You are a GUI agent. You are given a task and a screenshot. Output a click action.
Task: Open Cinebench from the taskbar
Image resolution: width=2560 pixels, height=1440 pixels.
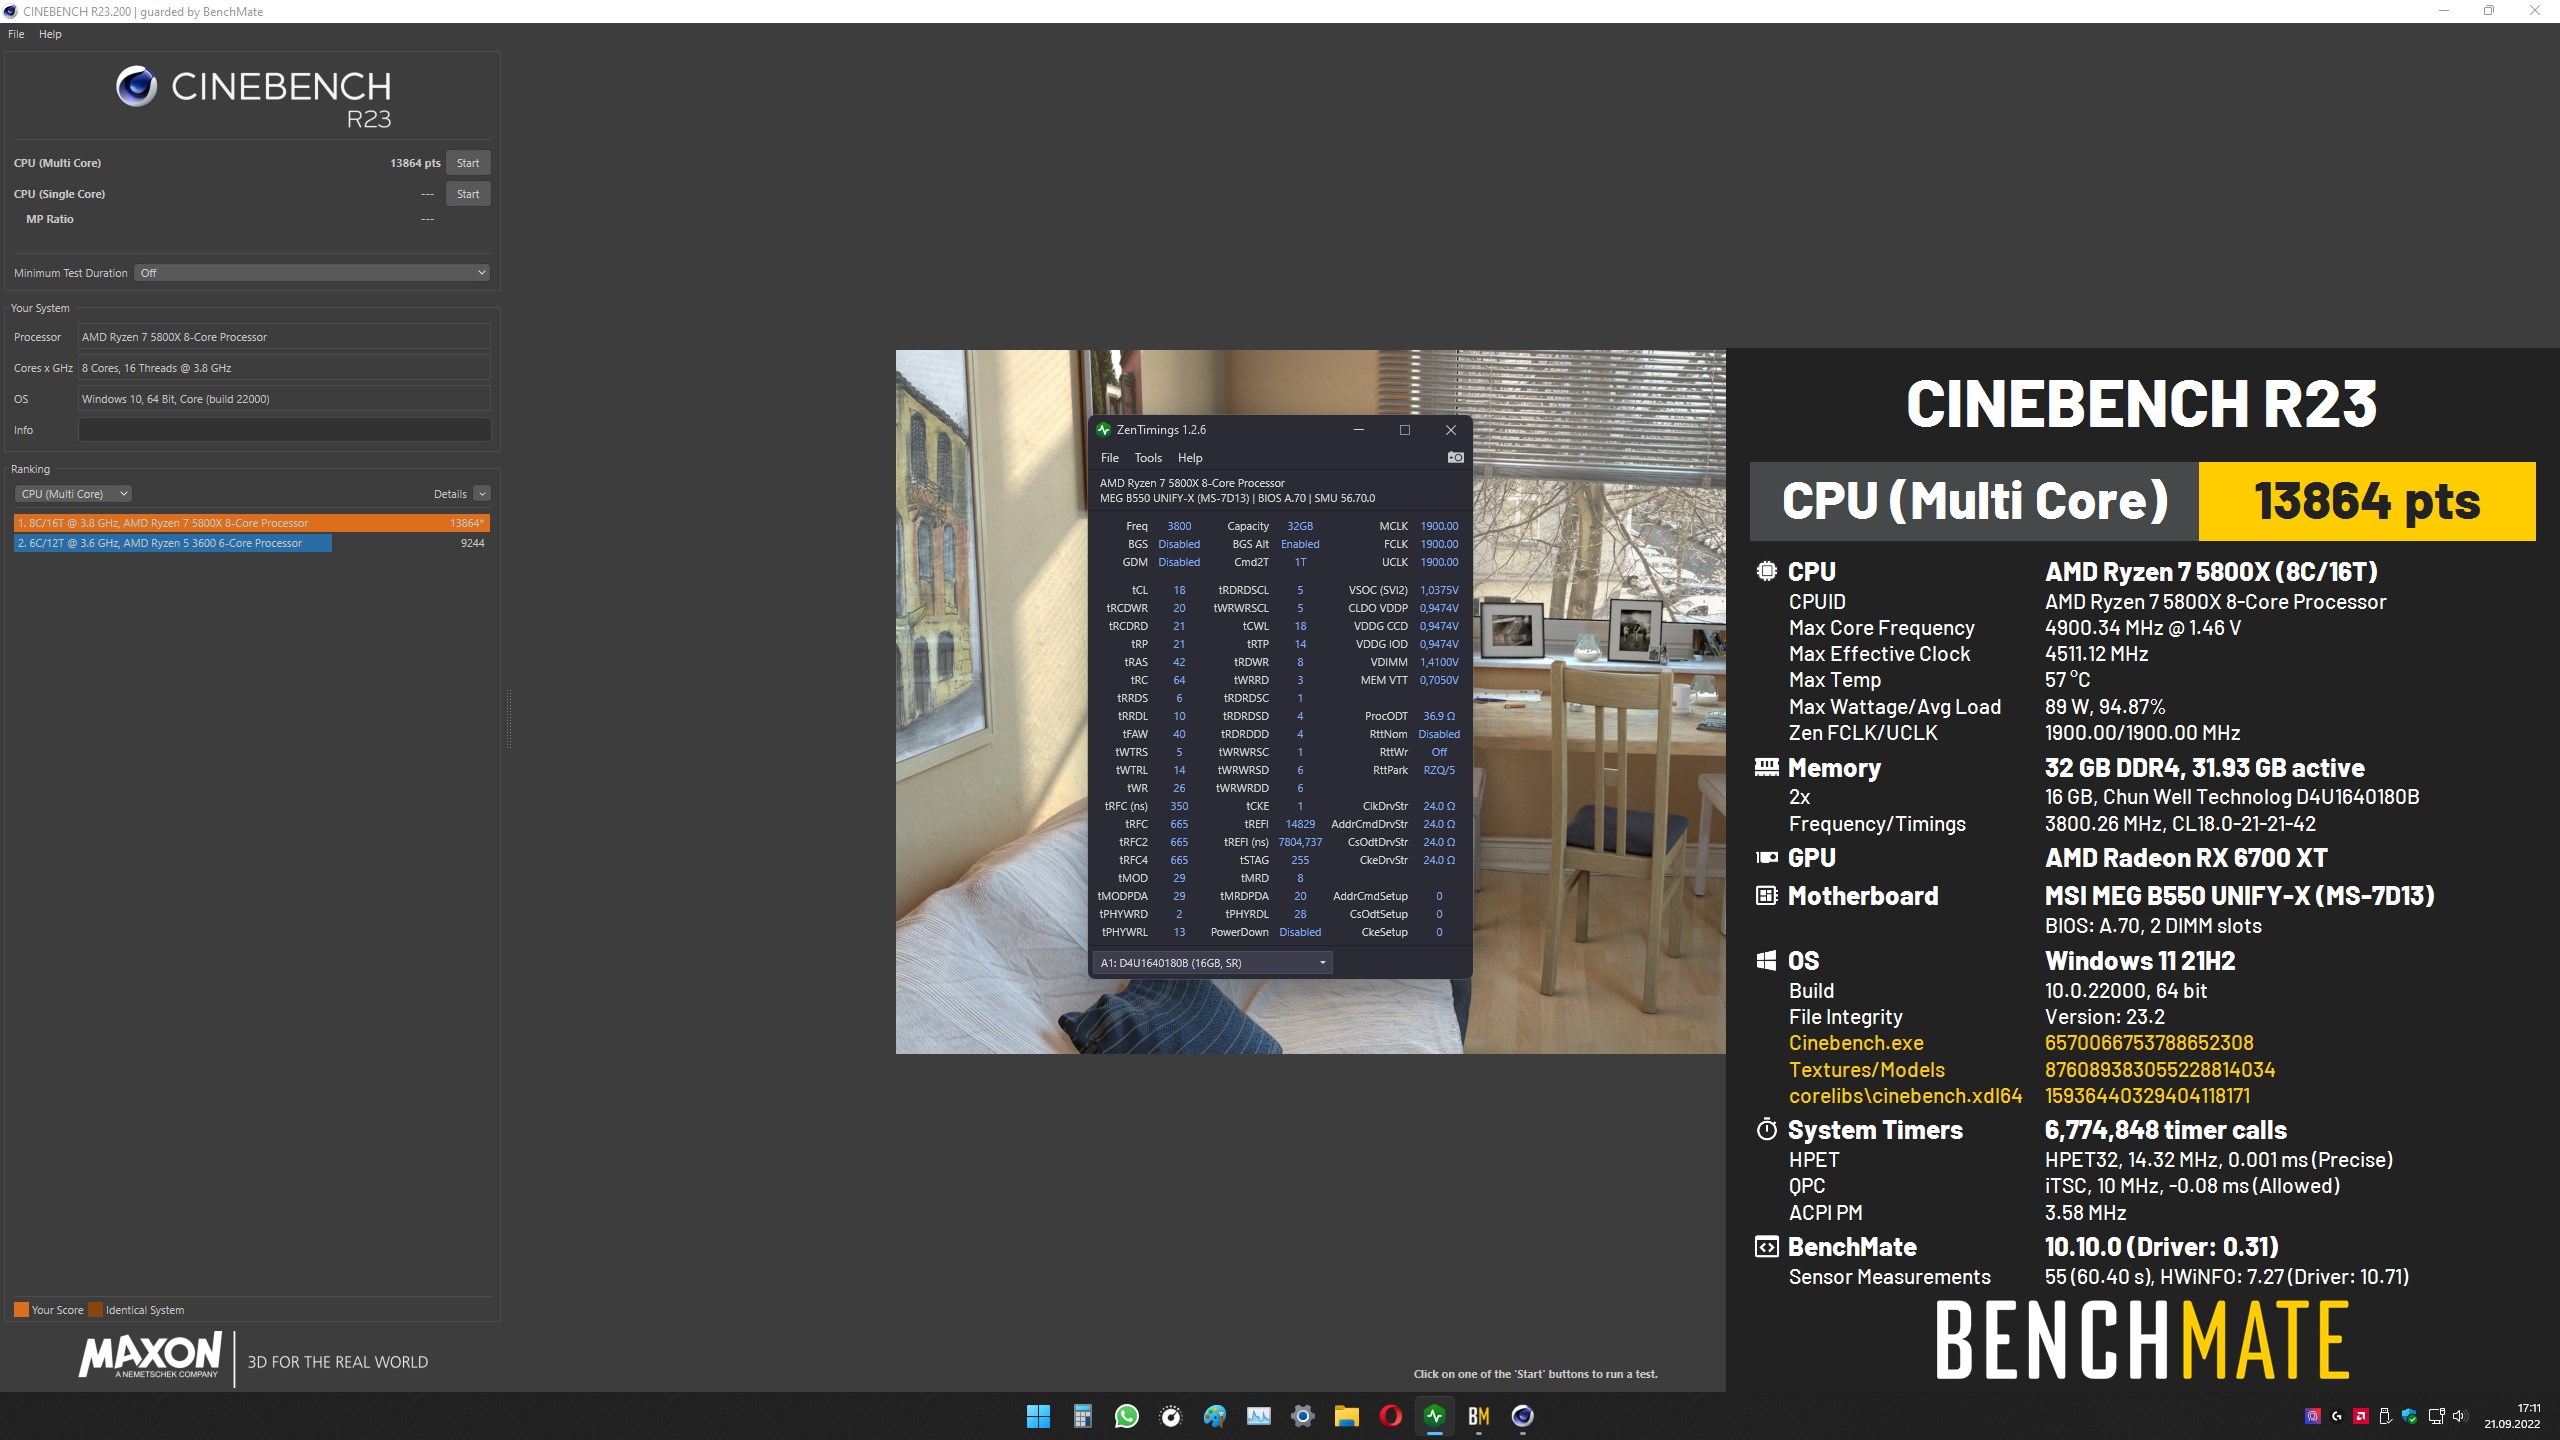[x=1522, y=1416]
